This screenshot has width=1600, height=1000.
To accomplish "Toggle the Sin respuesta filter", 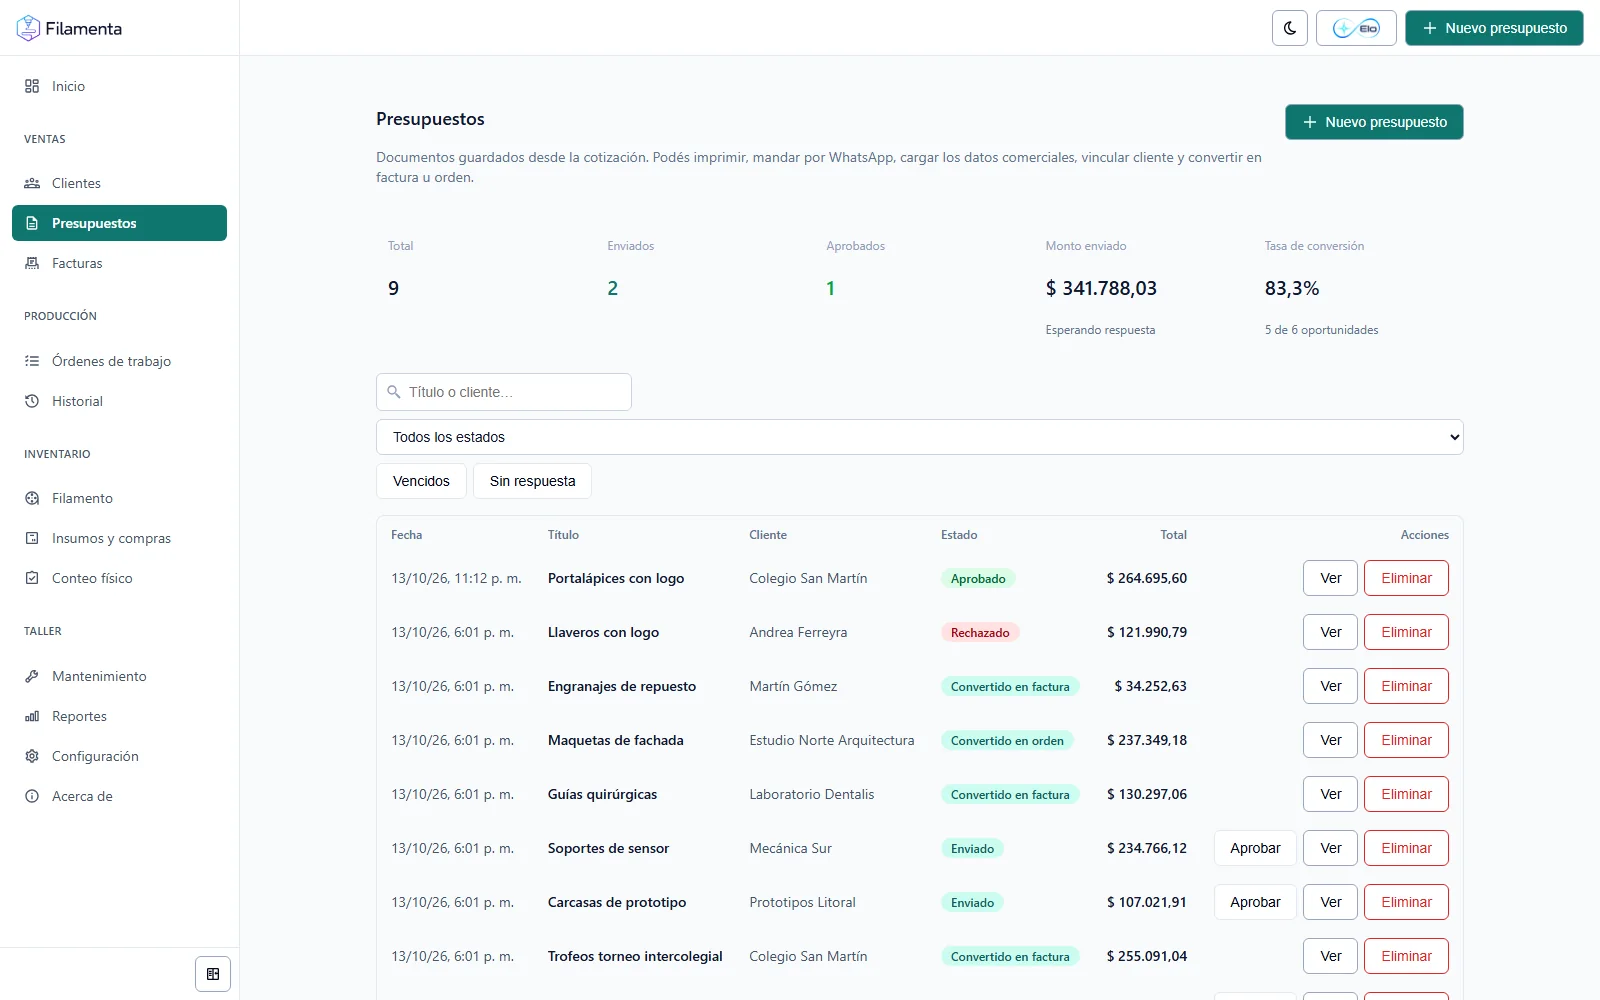I will click(532, 481).
